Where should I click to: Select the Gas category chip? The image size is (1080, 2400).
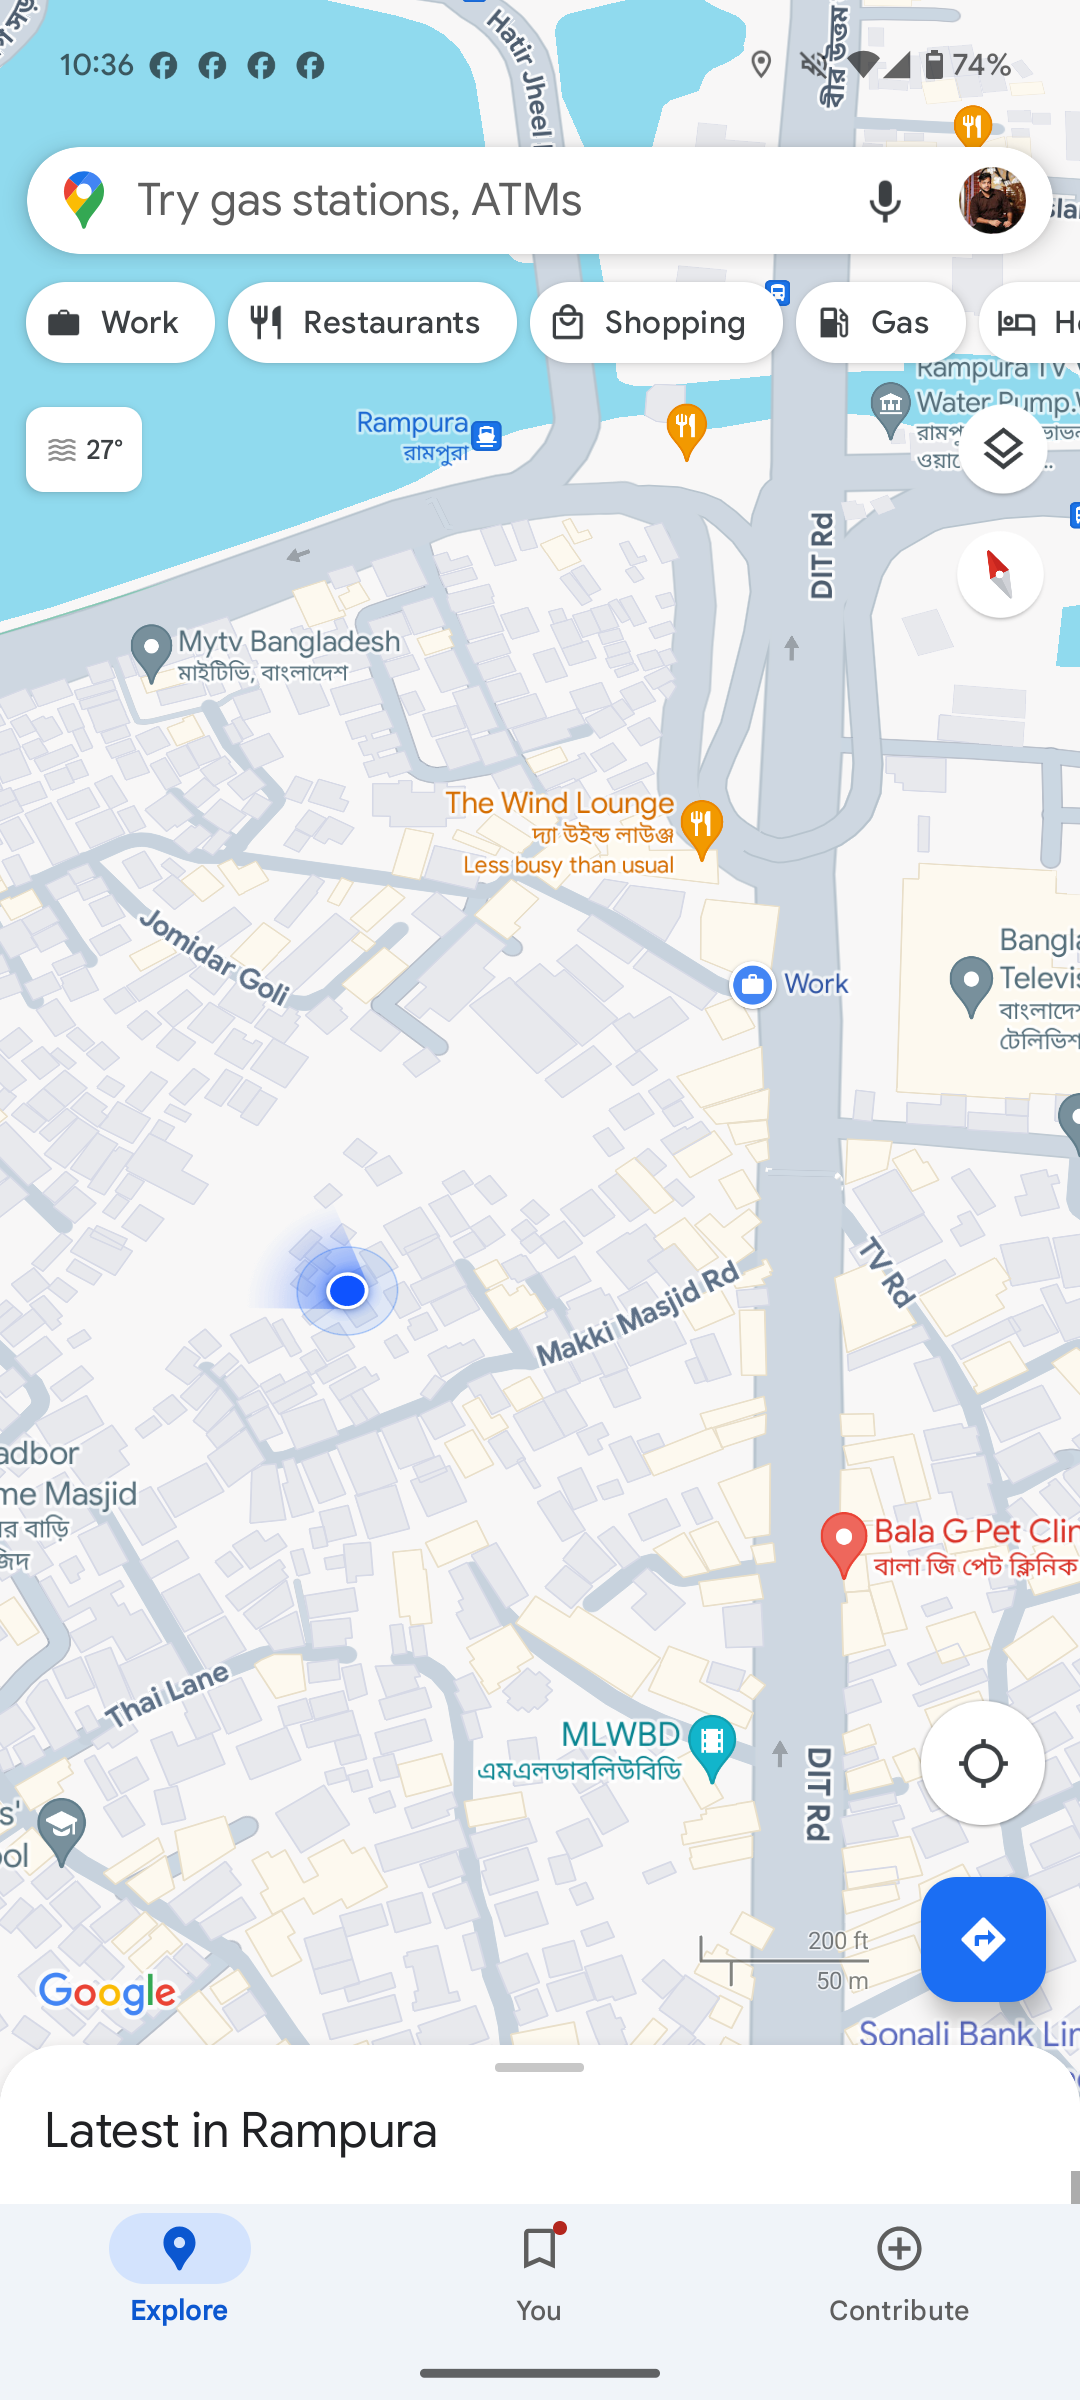coord(881,323)
